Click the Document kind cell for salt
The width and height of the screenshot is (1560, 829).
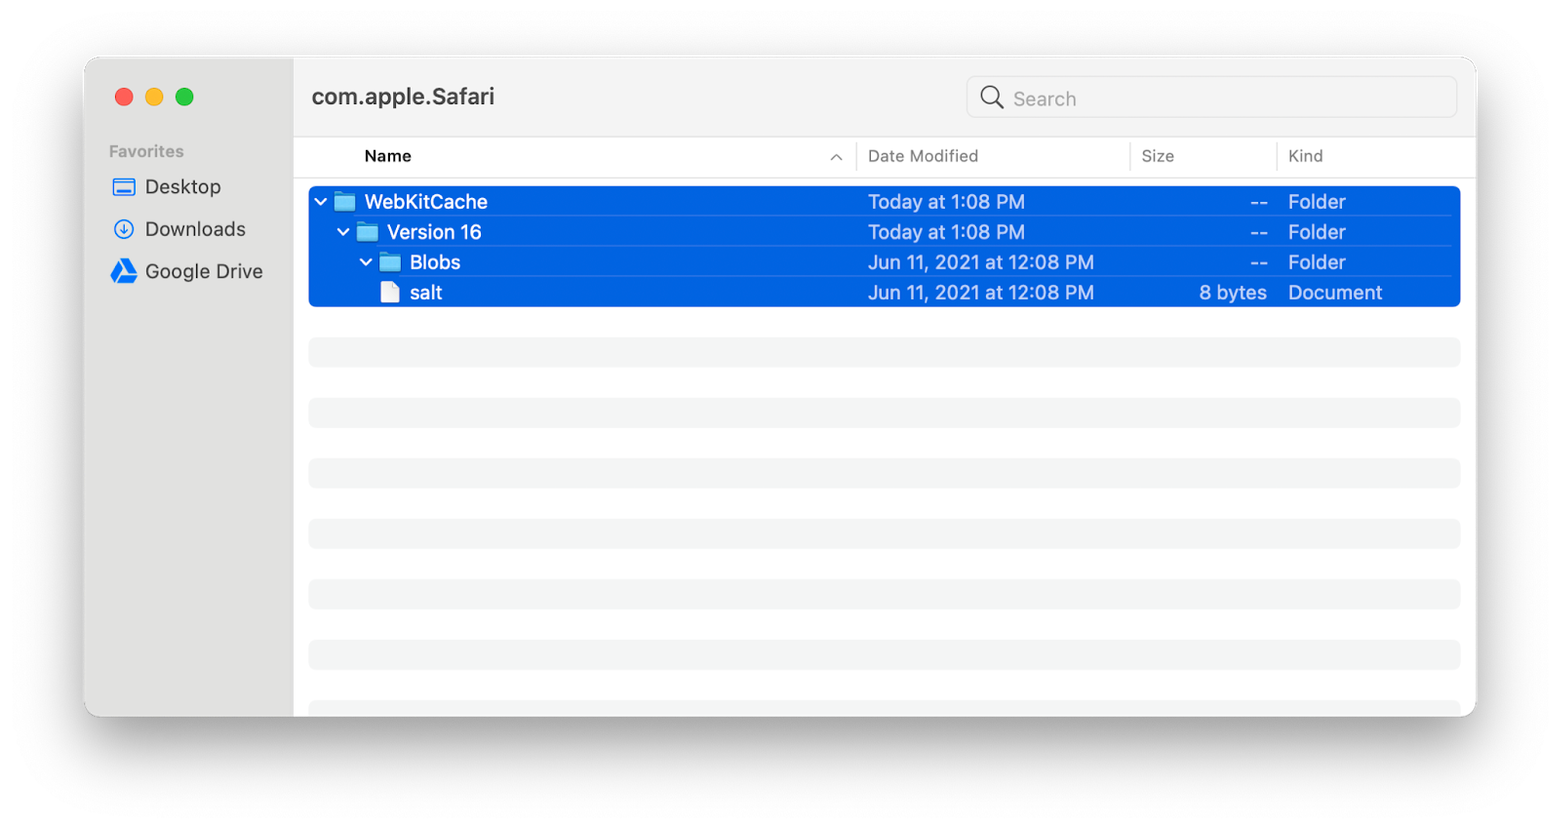click(1335, 292)
